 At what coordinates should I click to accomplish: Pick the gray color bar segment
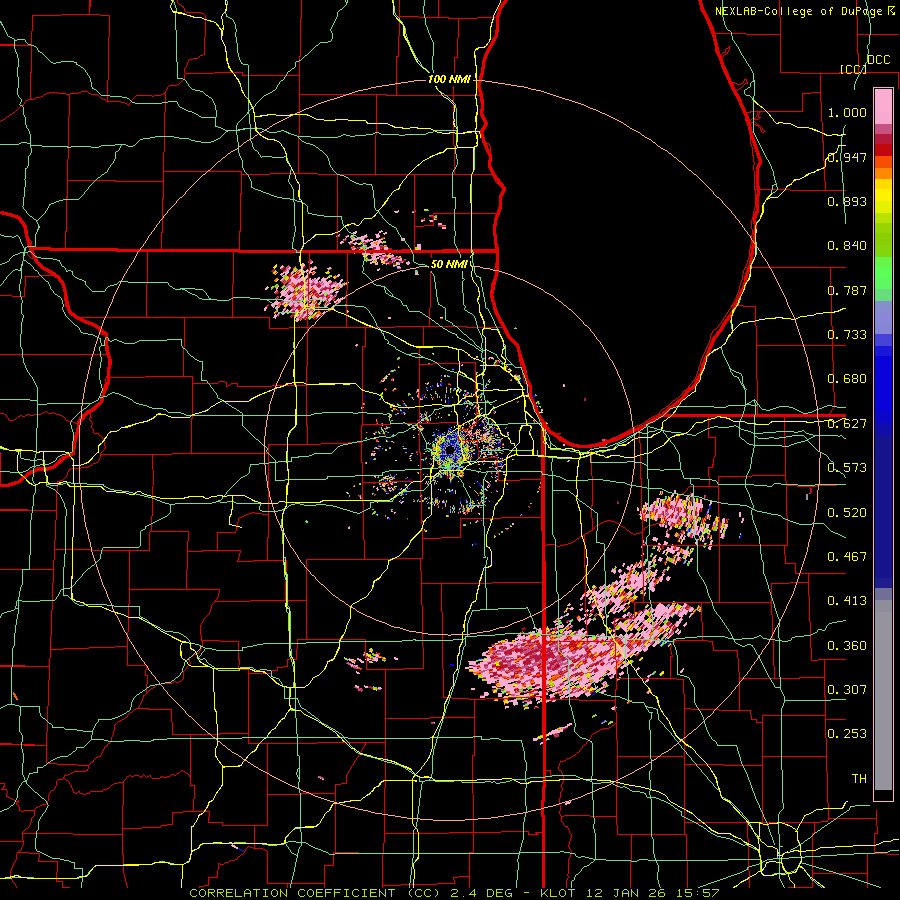click(883, 695)
